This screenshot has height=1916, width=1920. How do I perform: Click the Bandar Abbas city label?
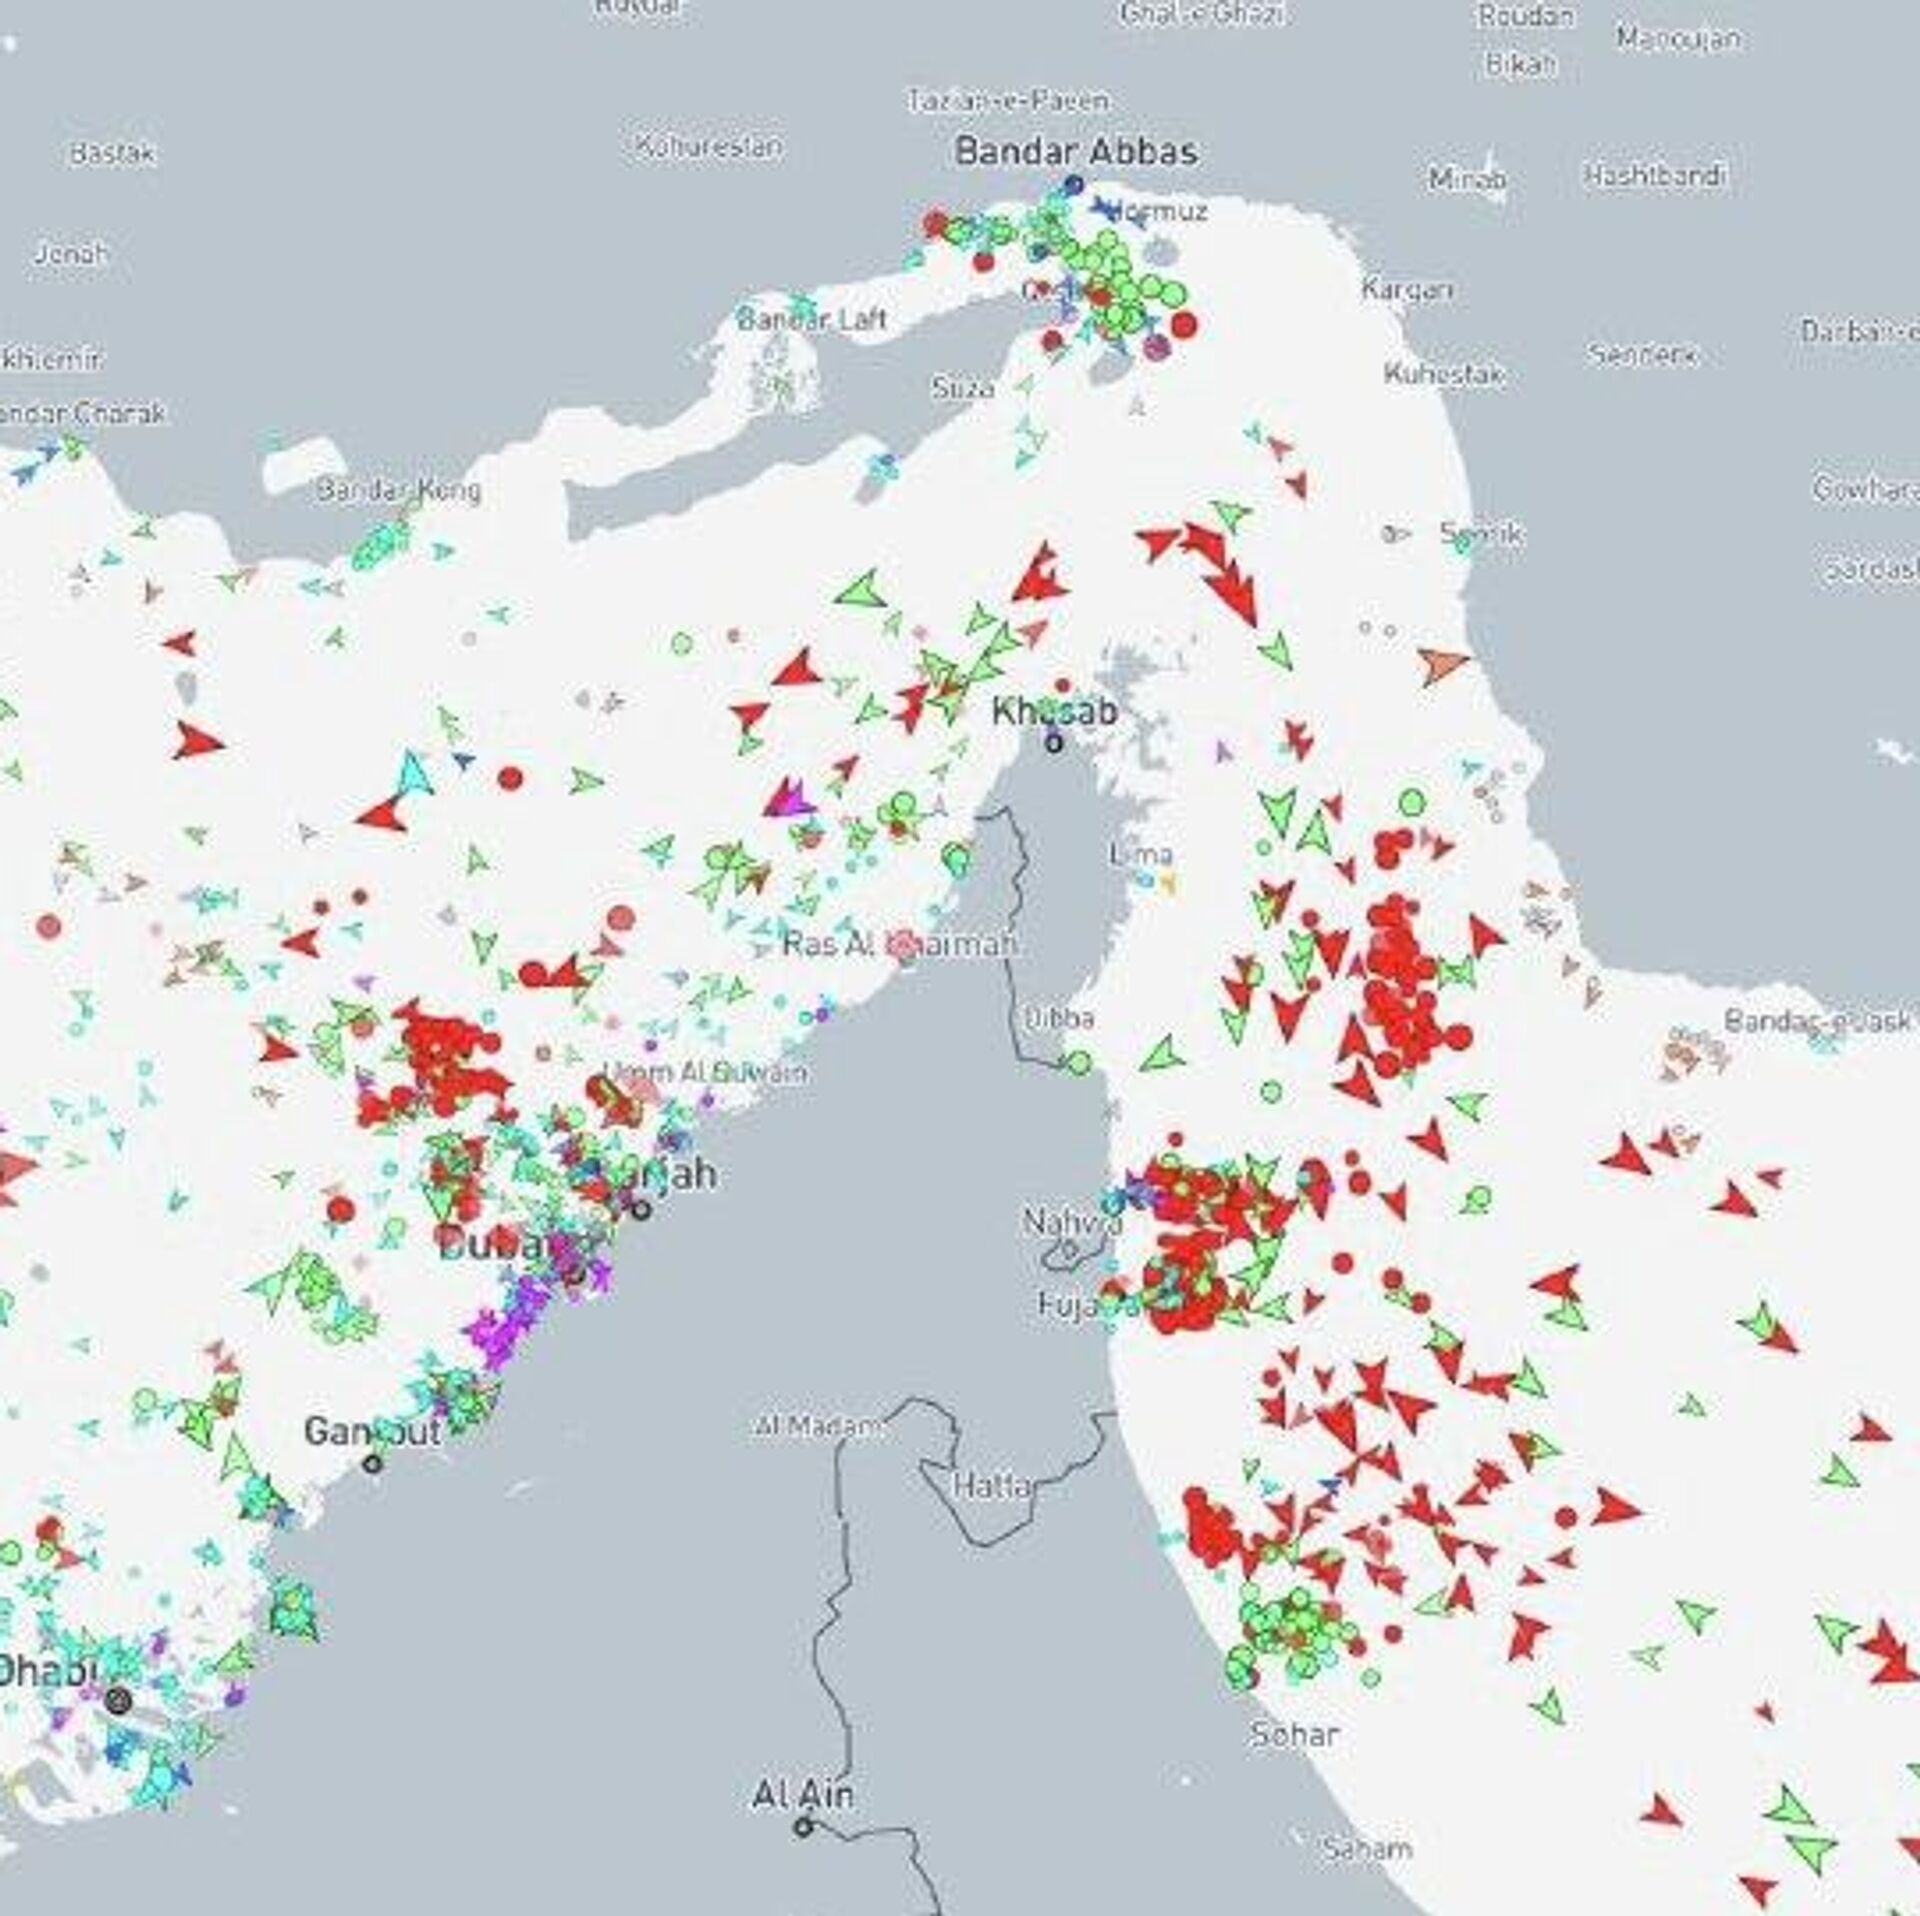click(1076, 152)
